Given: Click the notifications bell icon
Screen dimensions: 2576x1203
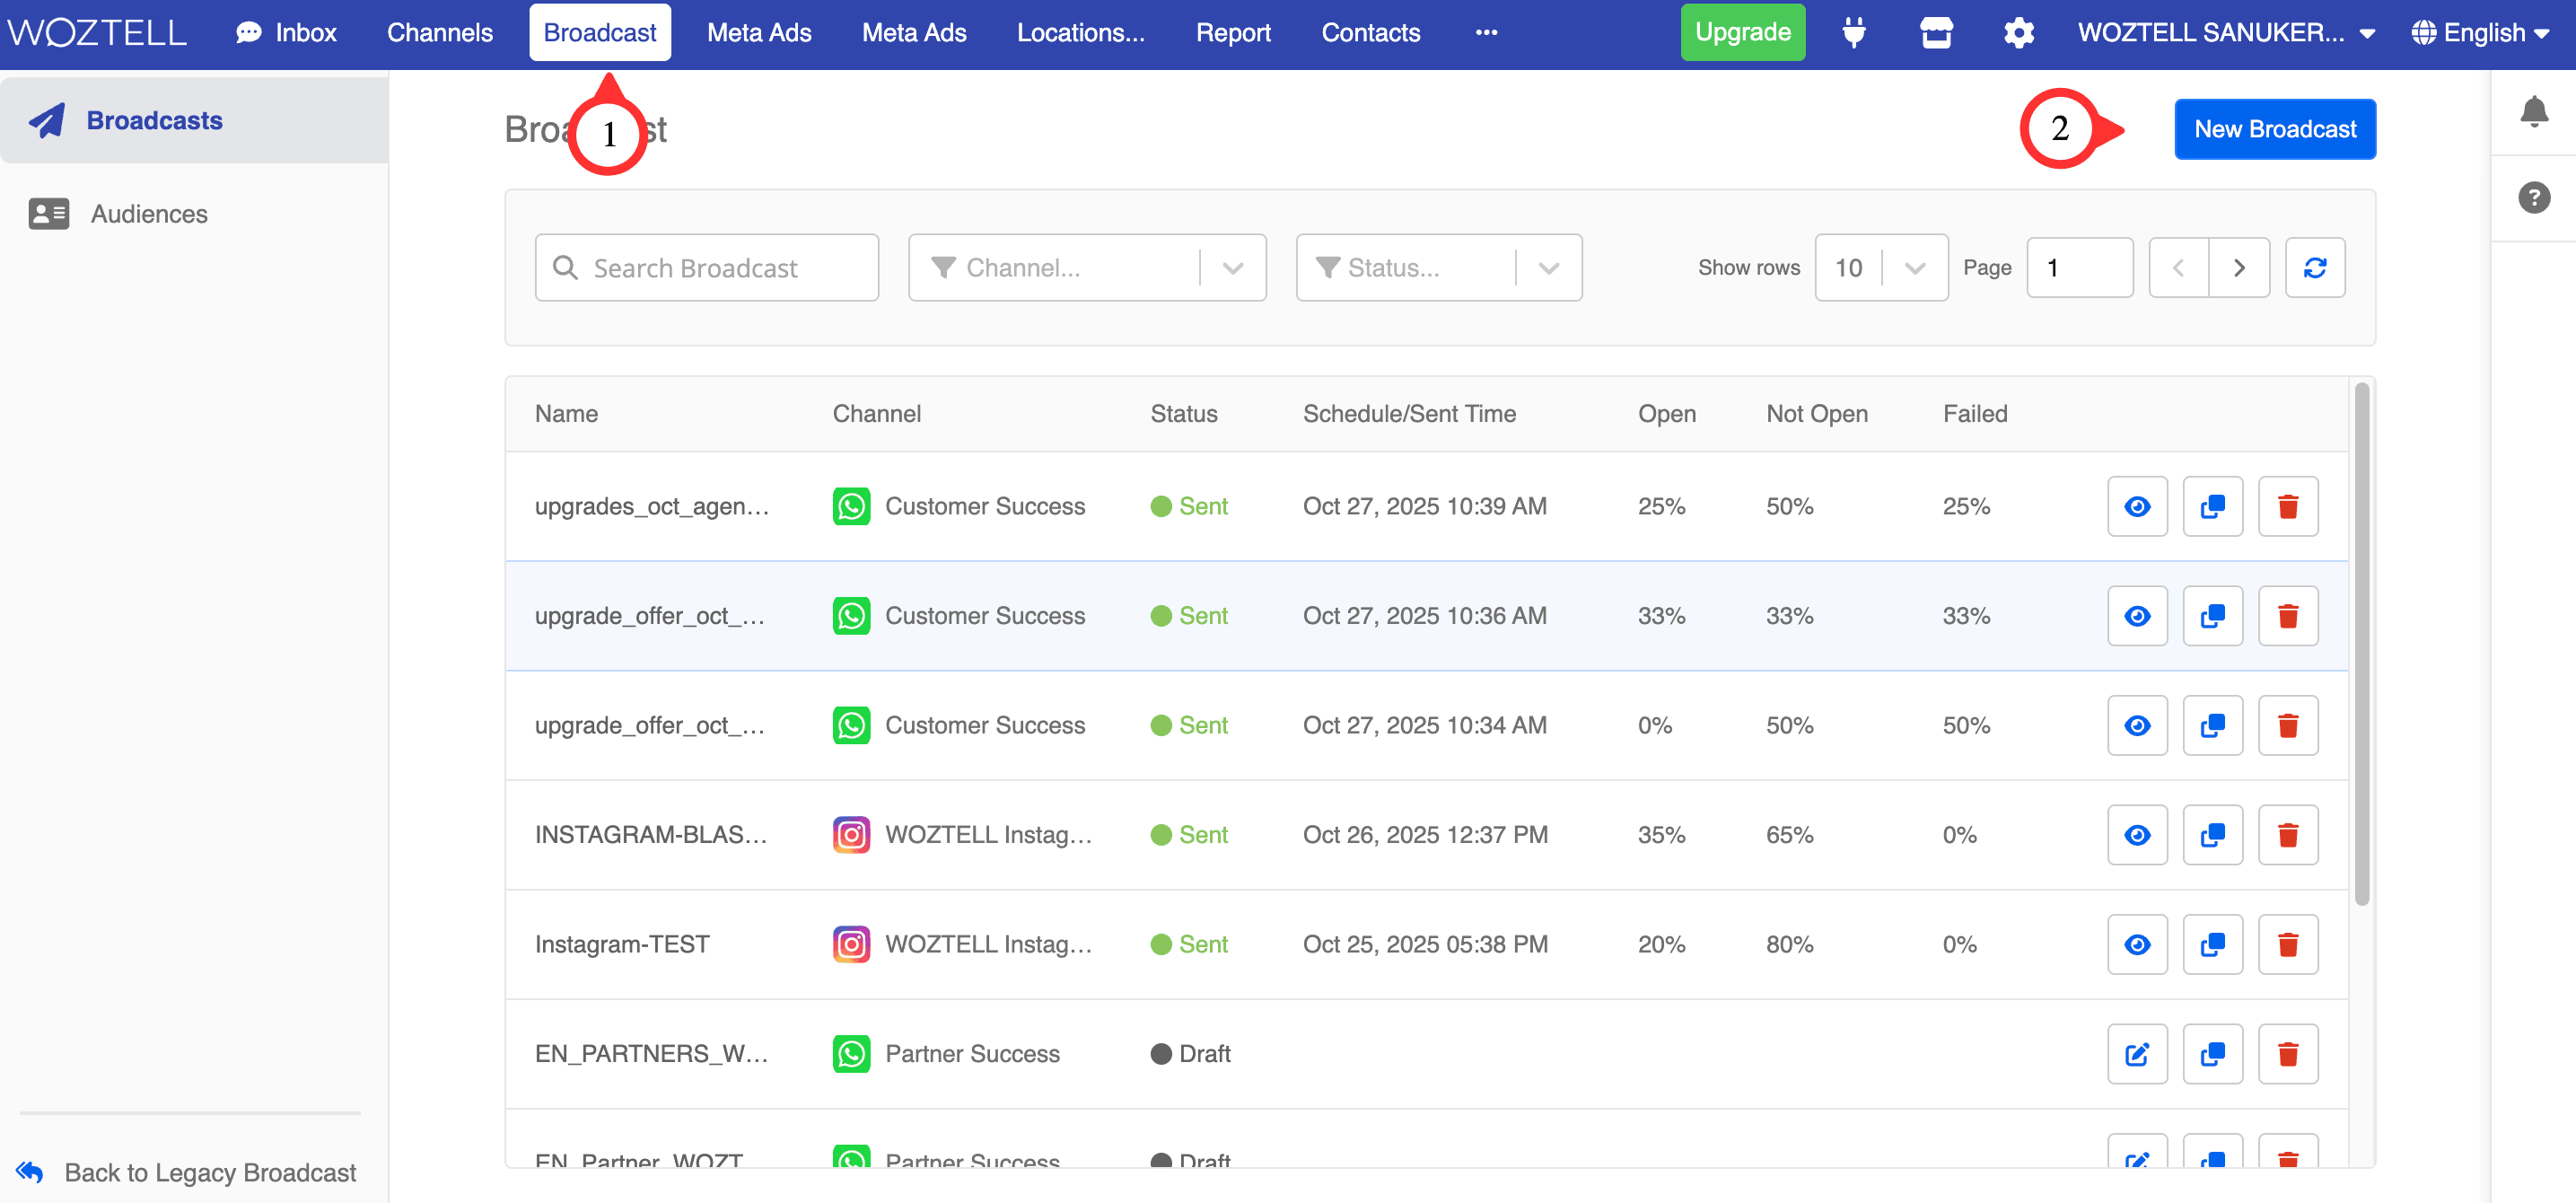Looking at the screenshot, I should 2533,111.
